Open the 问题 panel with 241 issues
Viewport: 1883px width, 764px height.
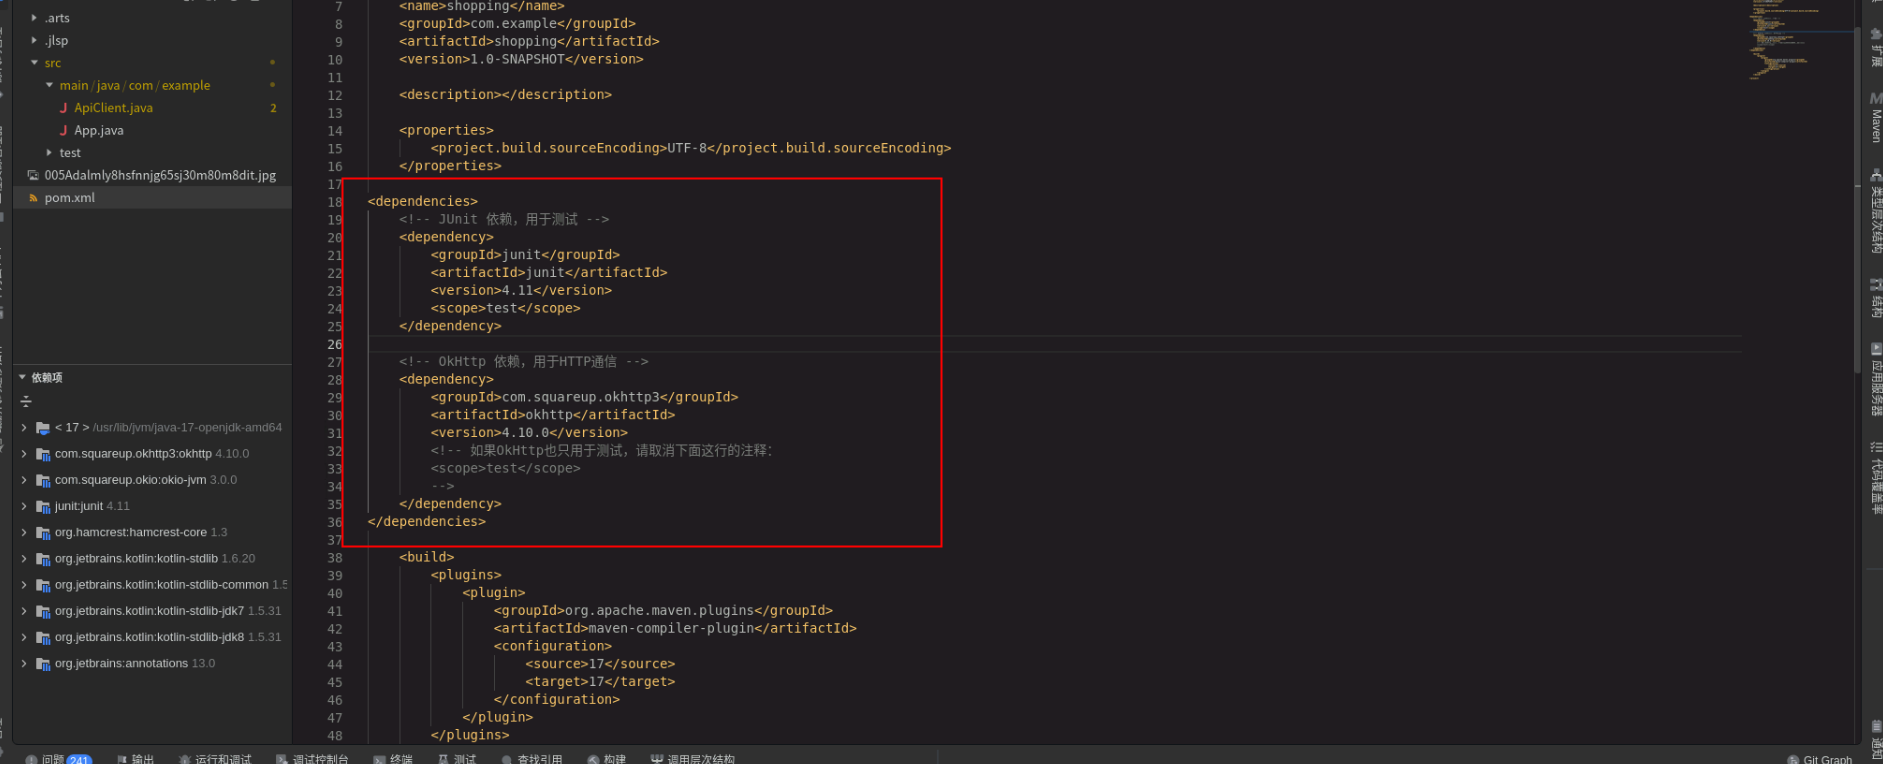tap(59, 759)
